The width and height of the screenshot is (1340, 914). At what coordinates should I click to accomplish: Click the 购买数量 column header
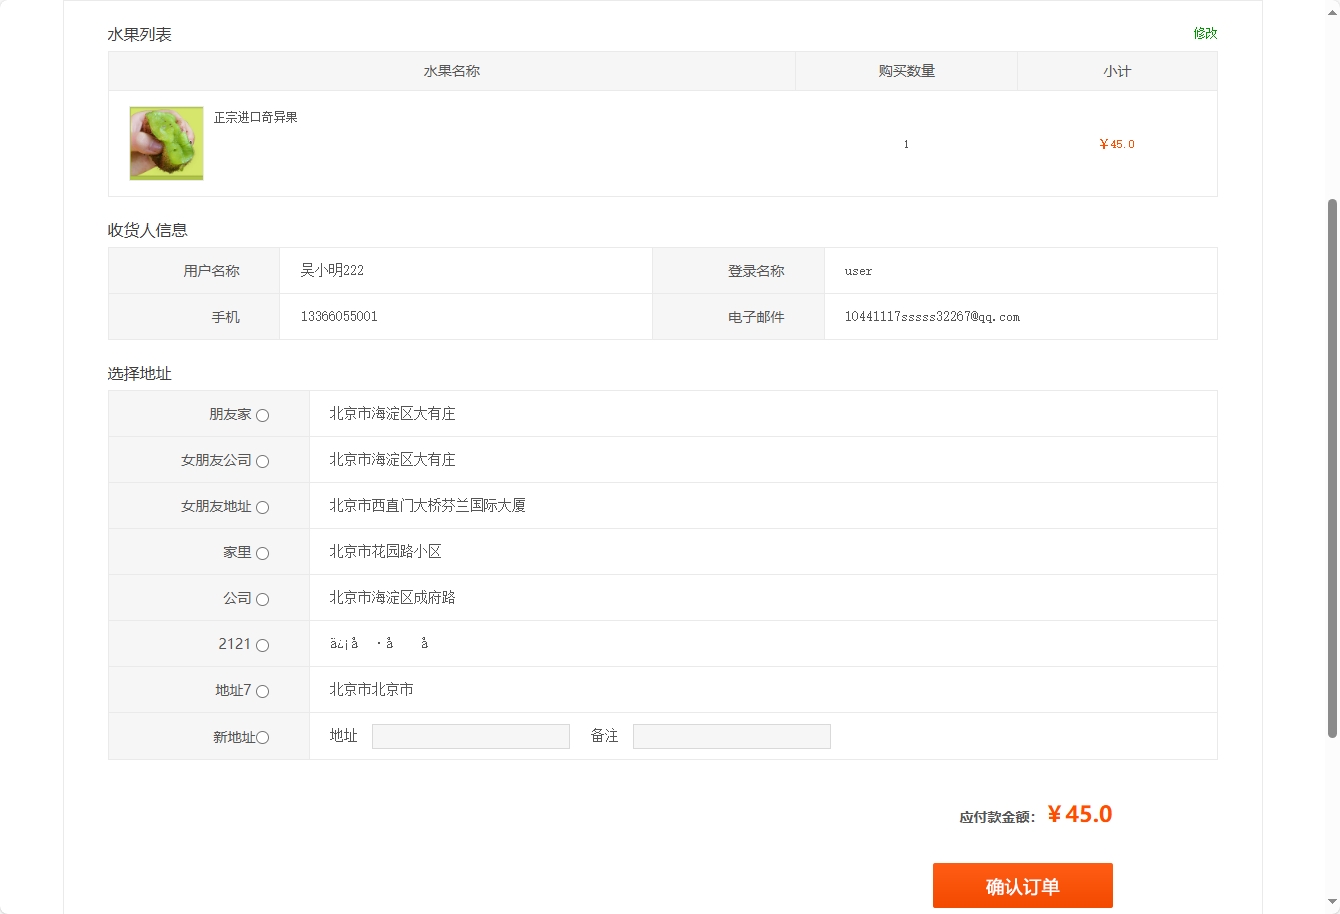click(905, 71)
